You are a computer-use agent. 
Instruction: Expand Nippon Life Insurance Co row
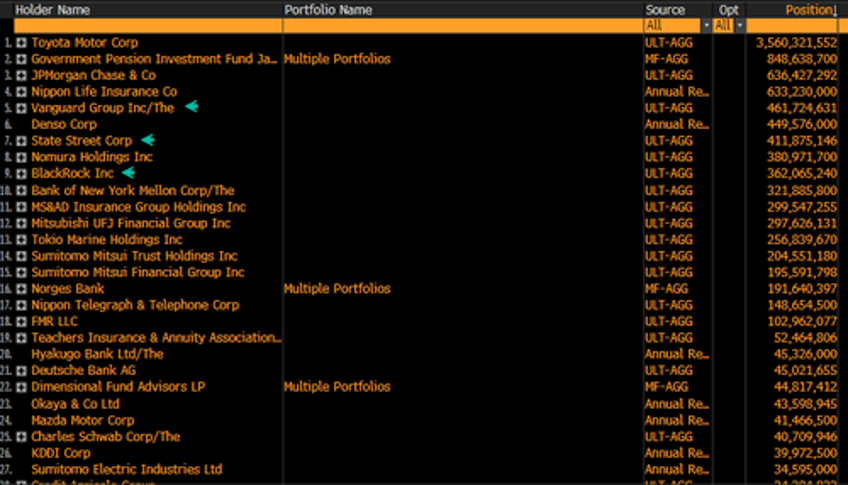coord(21,92)
